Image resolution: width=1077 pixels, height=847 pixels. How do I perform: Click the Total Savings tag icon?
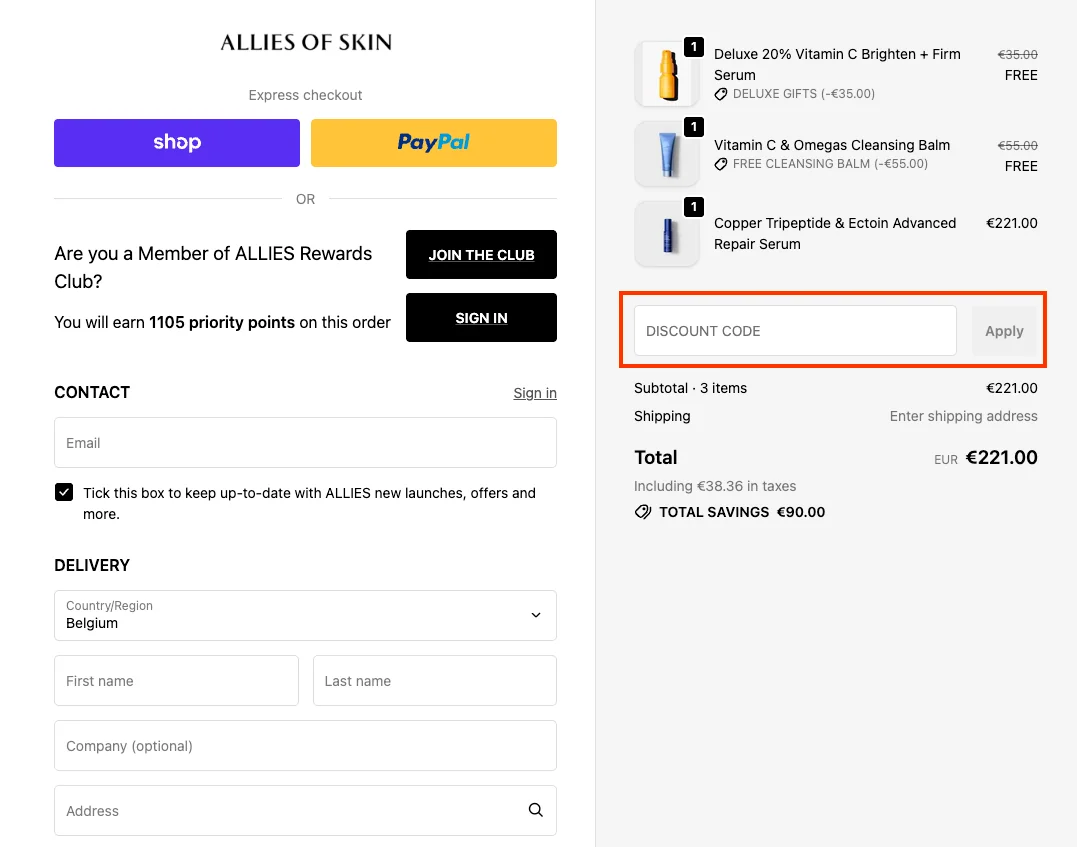pyautogui.click(x=643, y=512)
